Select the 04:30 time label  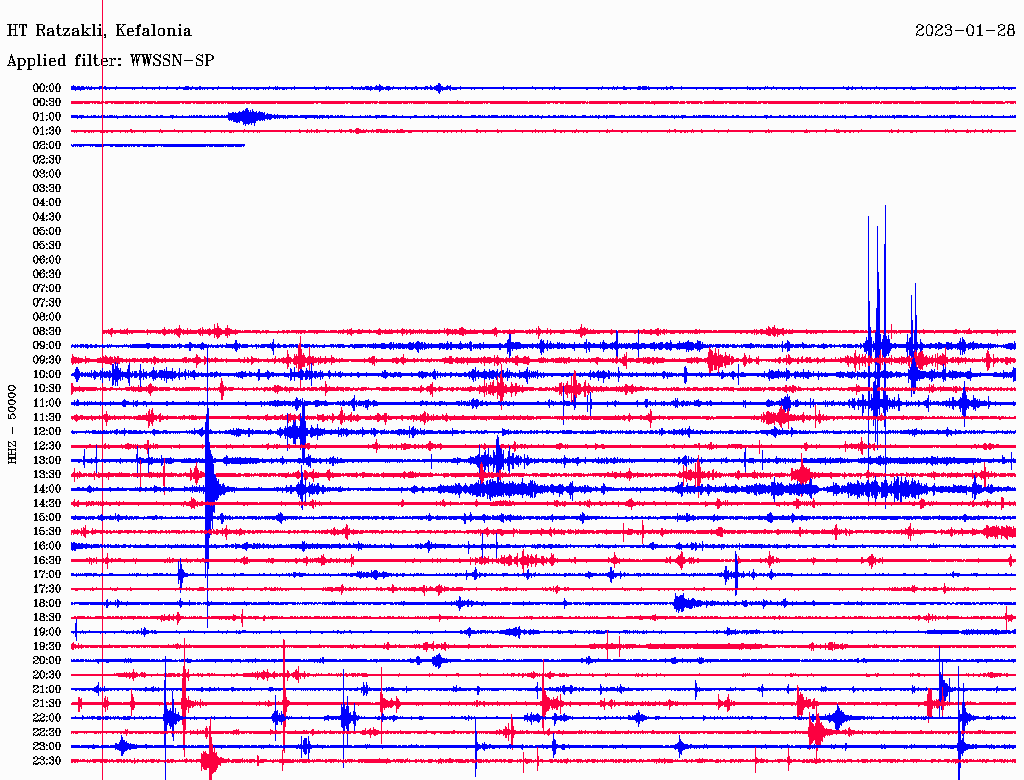(x=47, y=217)
